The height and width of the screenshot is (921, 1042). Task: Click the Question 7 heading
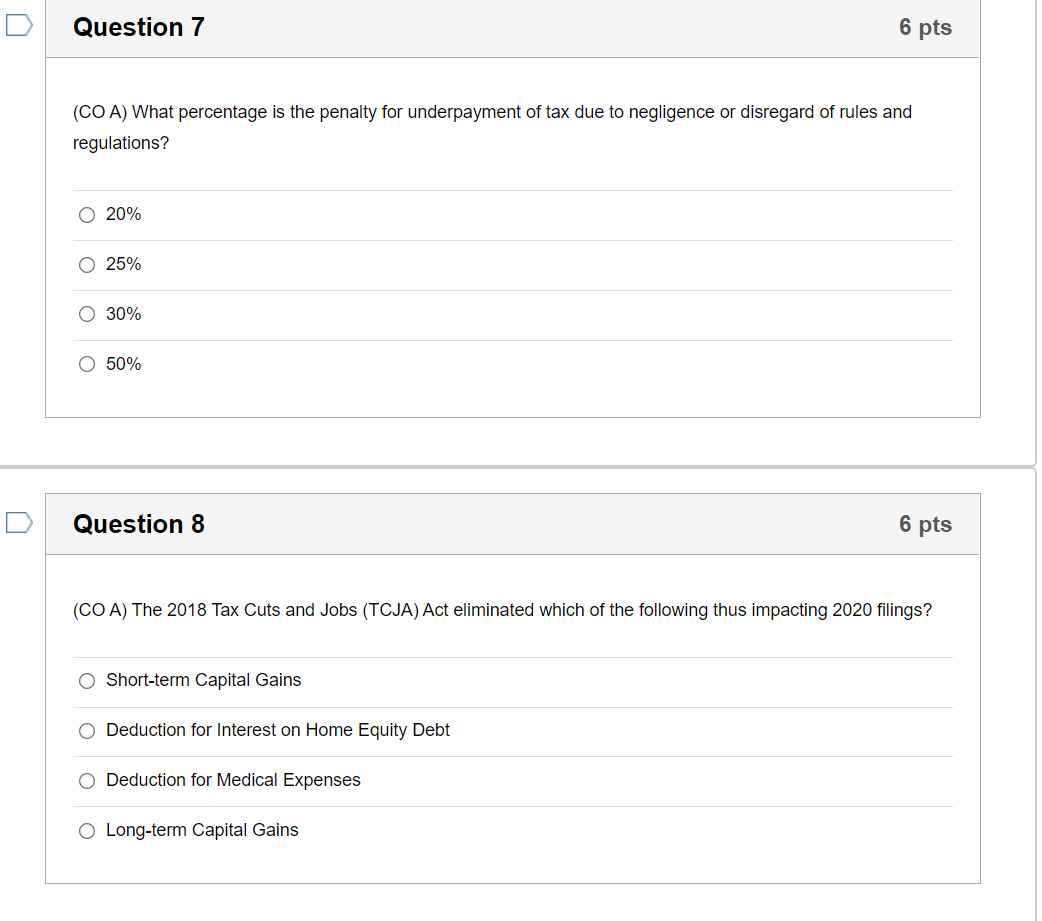138,27
